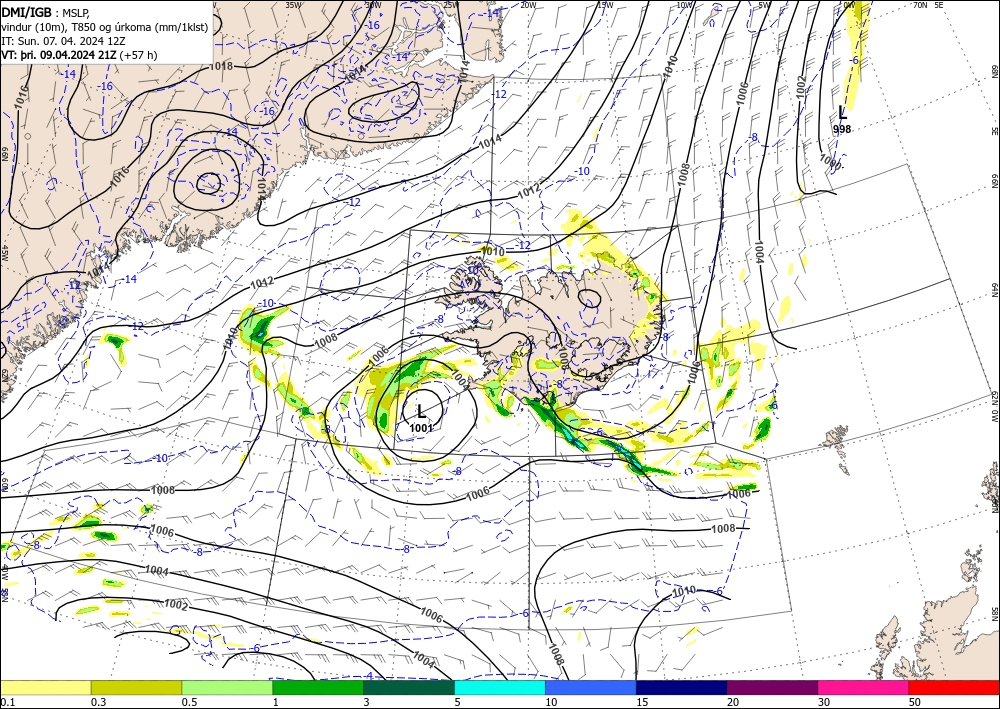Click the green 1–3 legend swatch

coord(318,687)
